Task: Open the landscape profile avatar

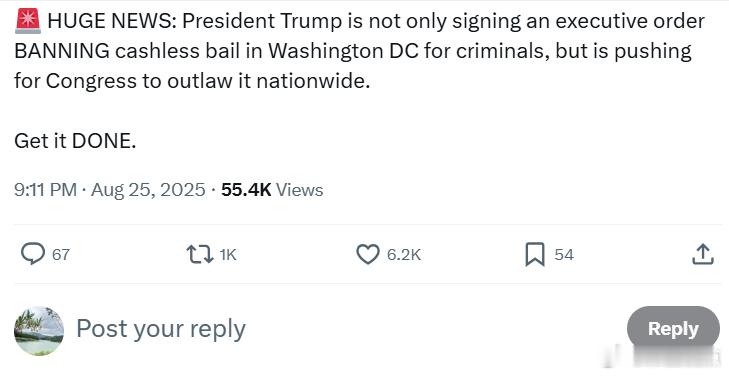Action: pyautogui.click(x=39, y=331)
